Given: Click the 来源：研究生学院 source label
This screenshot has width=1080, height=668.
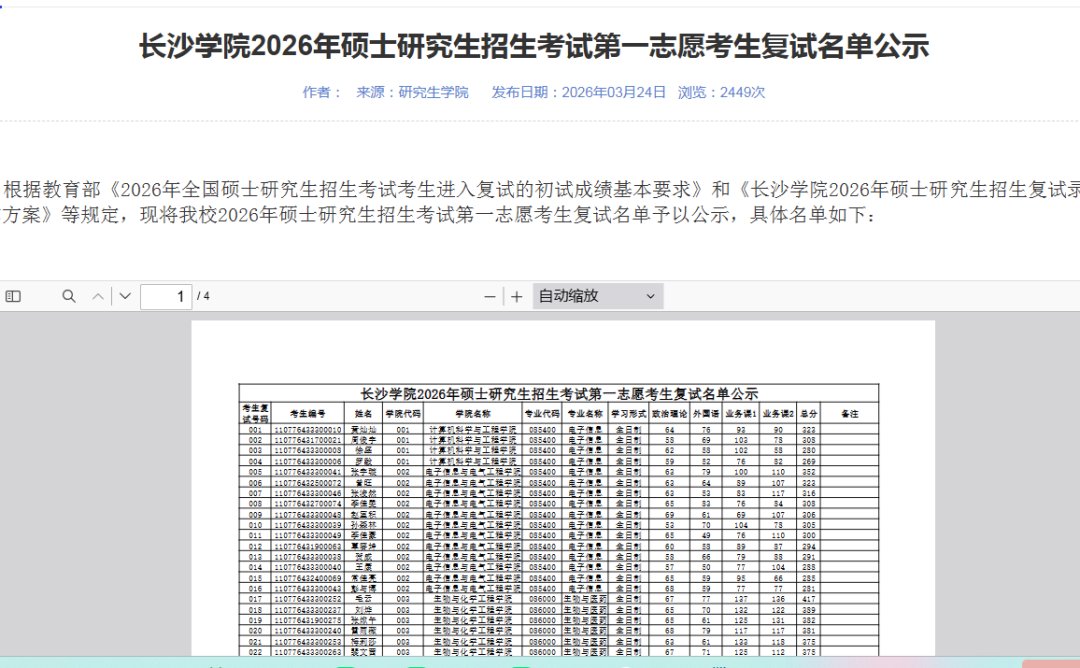Looking at the screenshot, I should pos(412,92).
